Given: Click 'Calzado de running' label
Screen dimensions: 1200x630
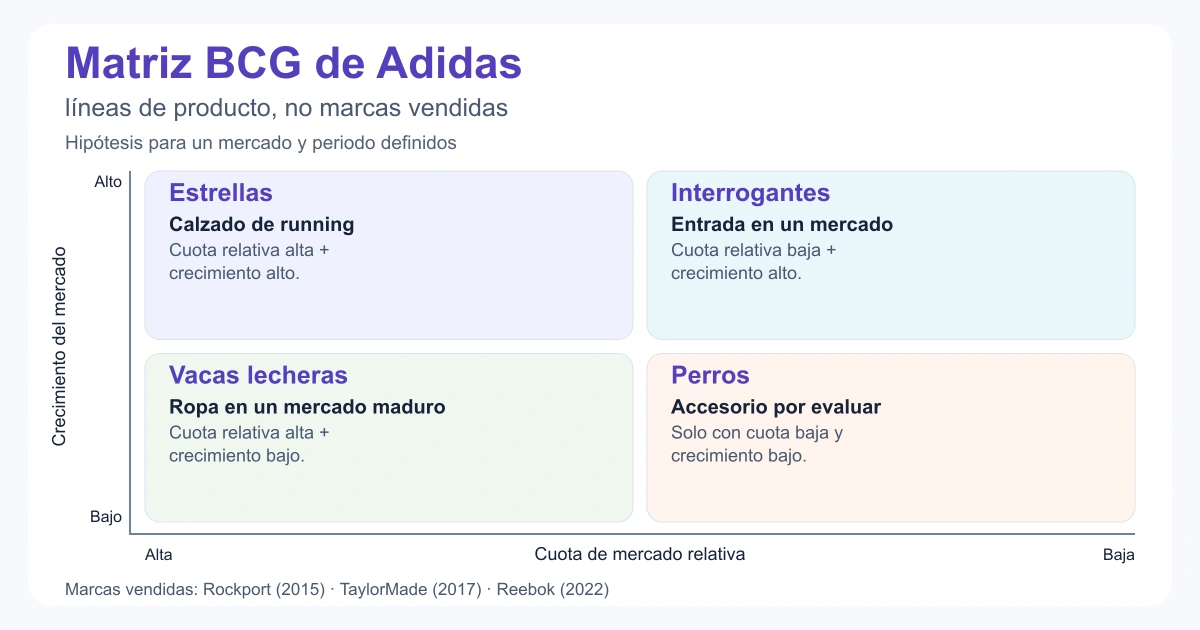Looking at the screenshot, I should click(262, 225).
